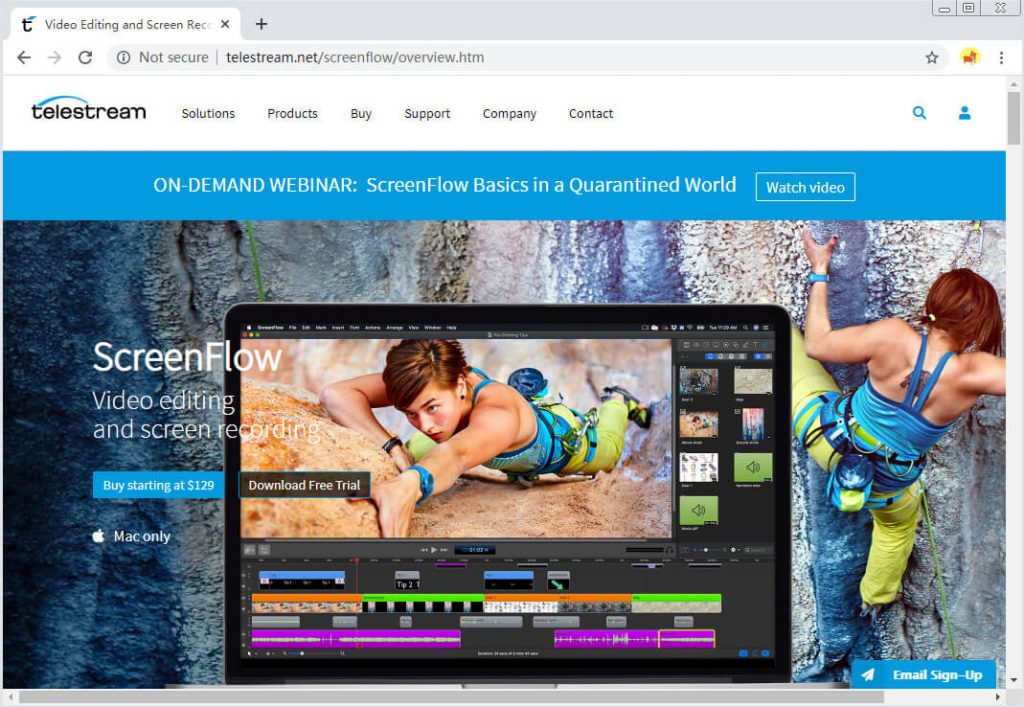Select the Video Editing and Screen Rec tab
Image resolution: width=1024 pixels, height=707 pixels.
pyautogui.click(x=125, y=24)
